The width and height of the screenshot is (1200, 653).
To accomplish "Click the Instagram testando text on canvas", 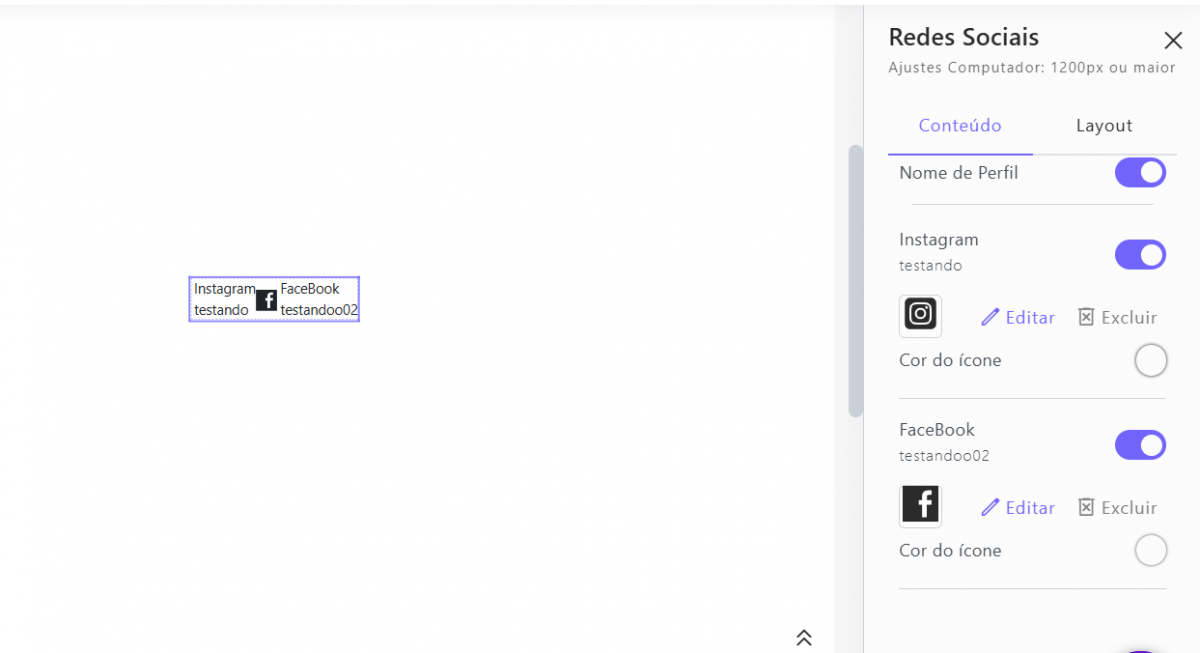I will point(223,299).
